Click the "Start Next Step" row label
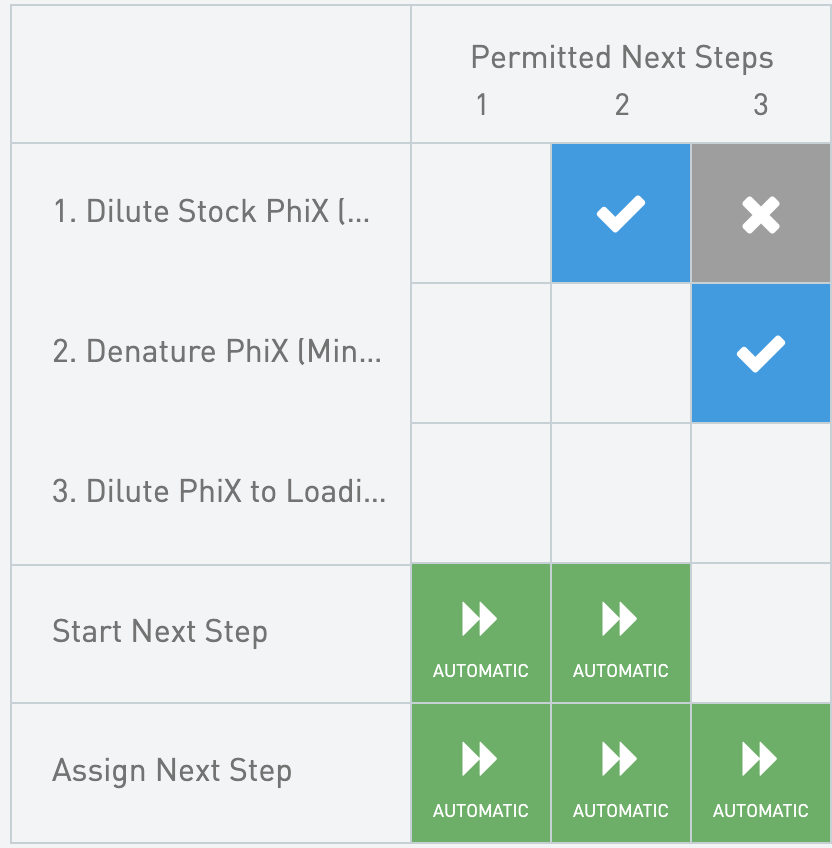 point(160,632)
